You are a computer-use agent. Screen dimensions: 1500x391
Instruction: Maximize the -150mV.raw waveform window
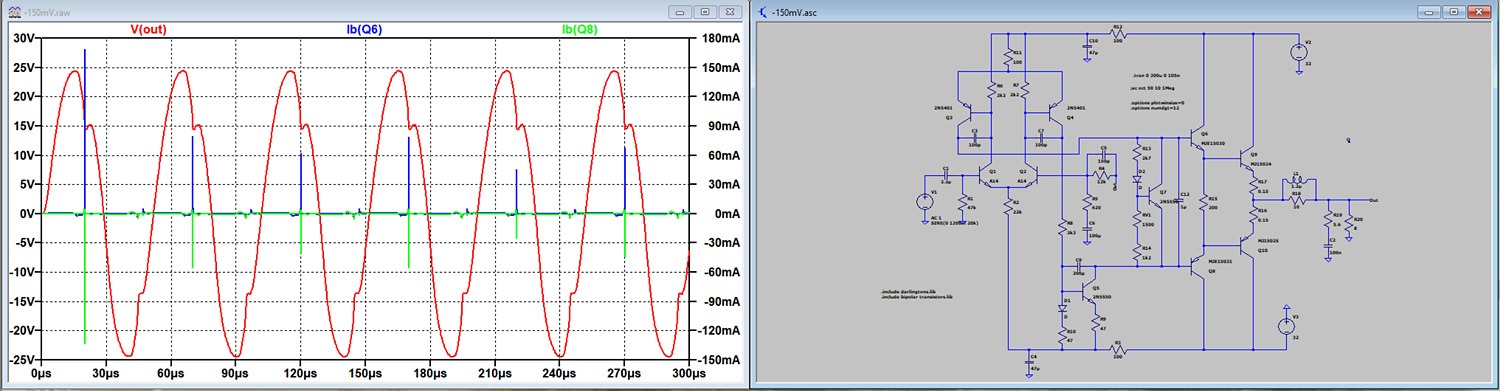click(704, 11)
